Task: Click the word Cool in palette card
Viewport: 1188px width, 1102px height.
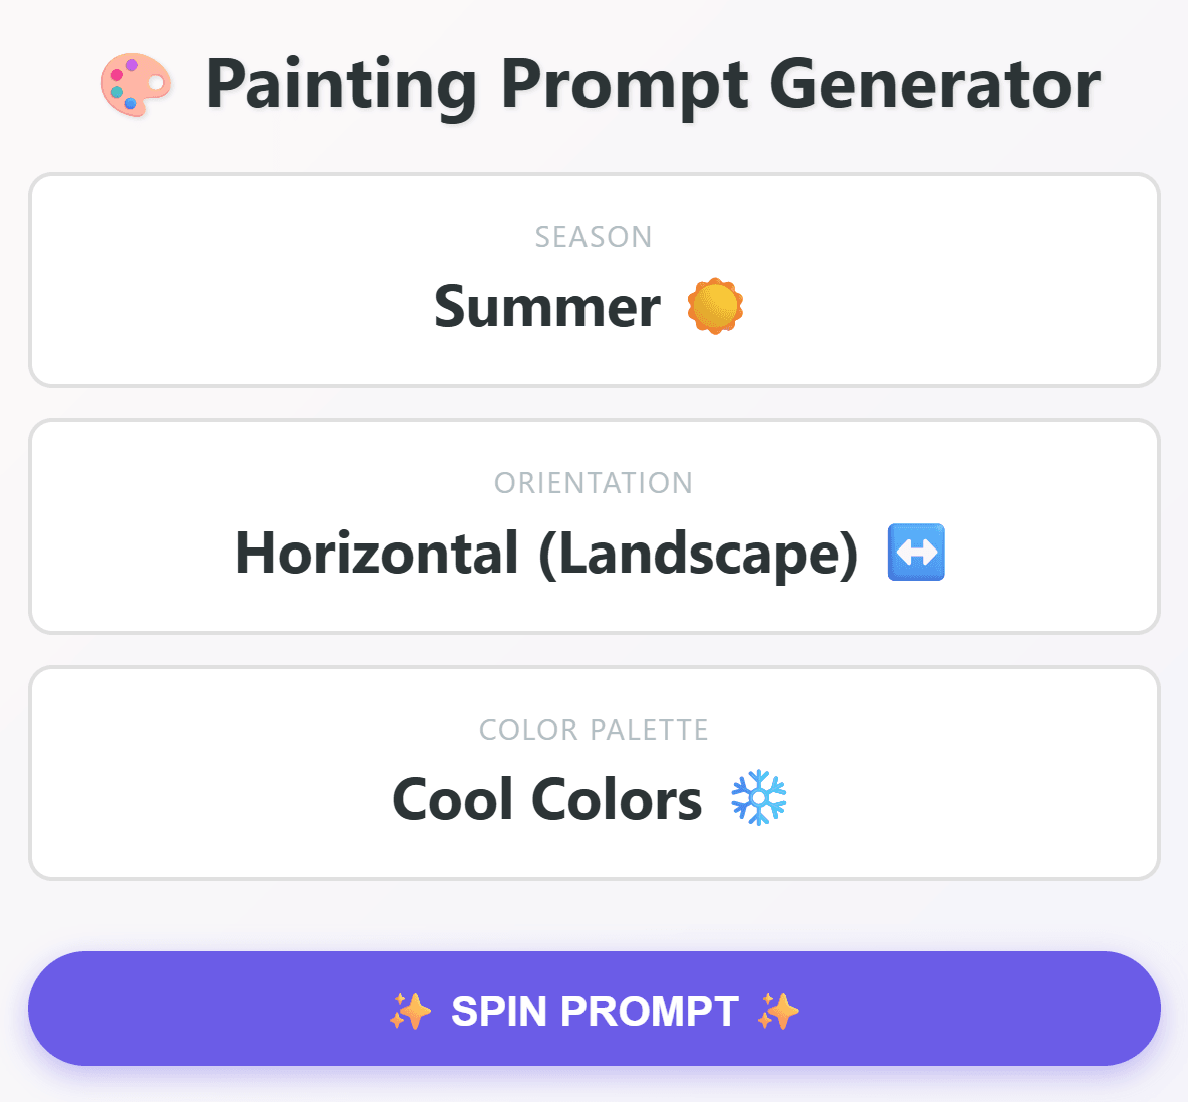Action: click(x=453, y=799)
